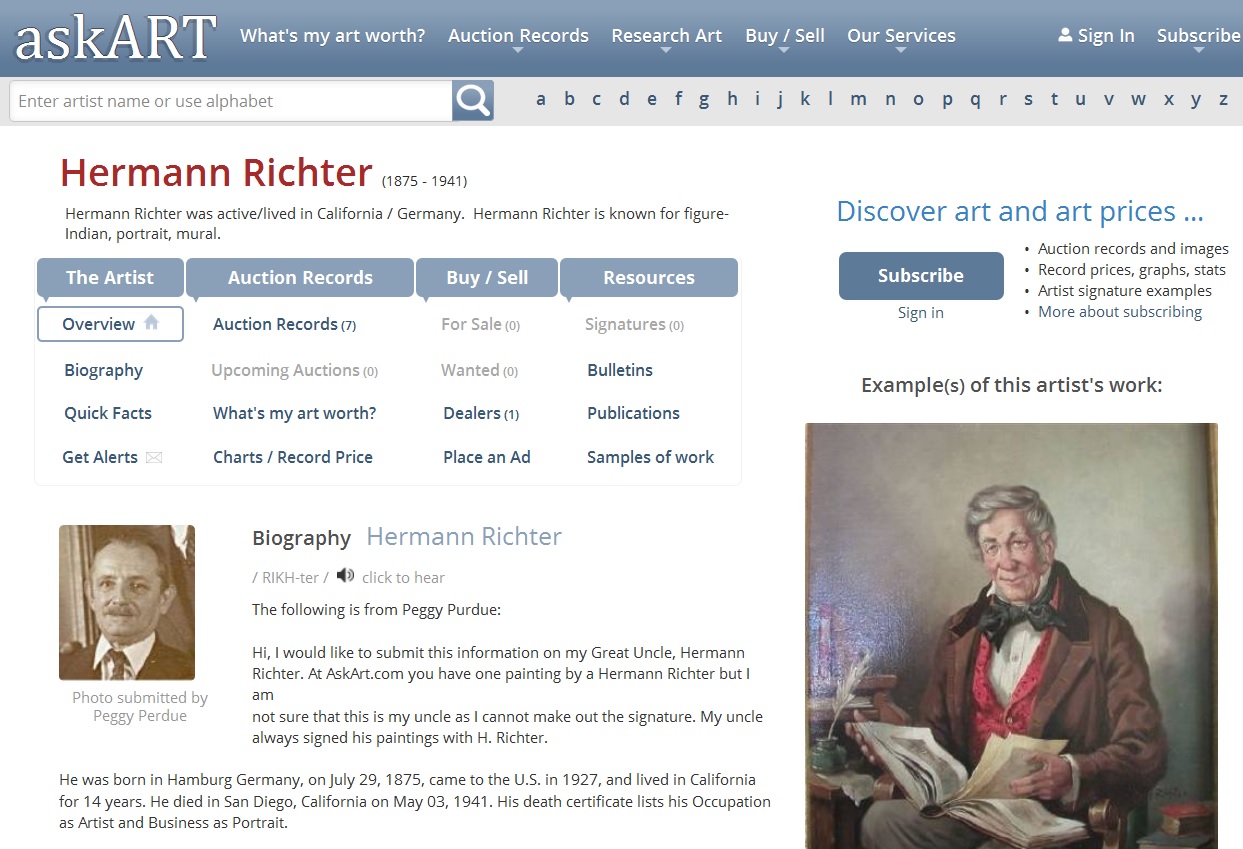1243x849 pixels.
Task: Click the '(1875 - 1941)' lifespan text
Action: (424, 181)
